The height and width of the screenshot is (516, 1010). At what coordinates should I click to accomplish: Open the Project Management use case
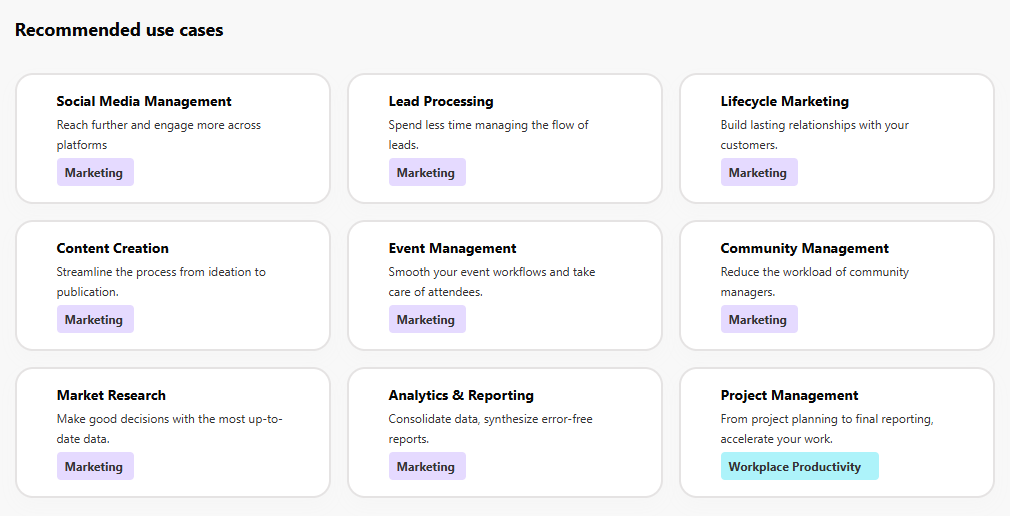(x=789, y=395)
